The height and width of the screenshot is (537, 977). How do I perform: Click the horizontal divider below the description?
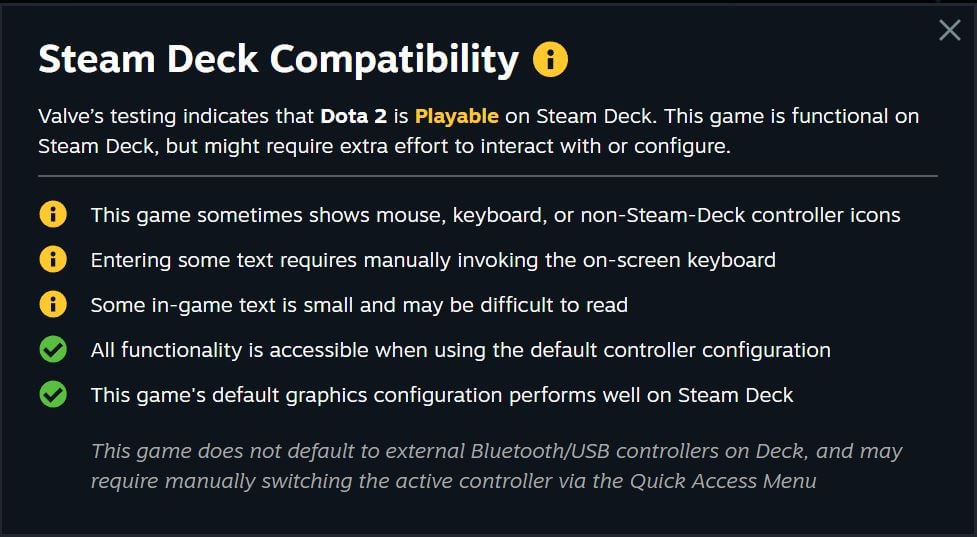488,176
